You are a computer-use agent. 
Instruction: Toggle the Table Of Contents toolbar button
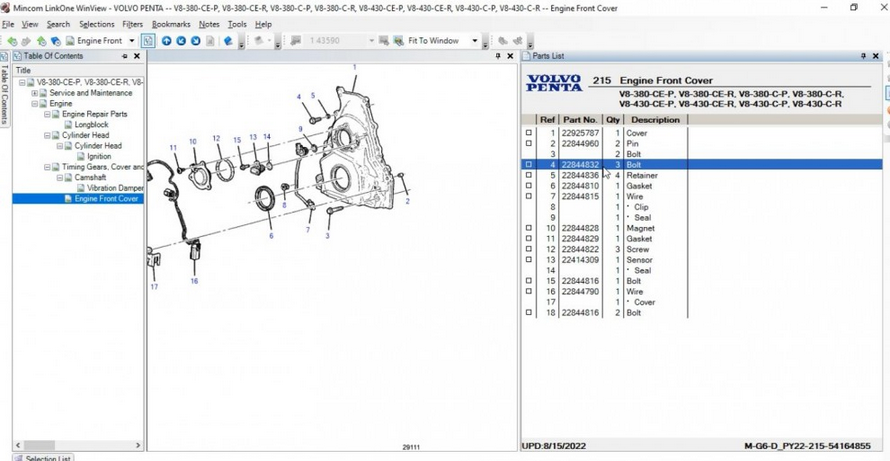tap(148, 41)
